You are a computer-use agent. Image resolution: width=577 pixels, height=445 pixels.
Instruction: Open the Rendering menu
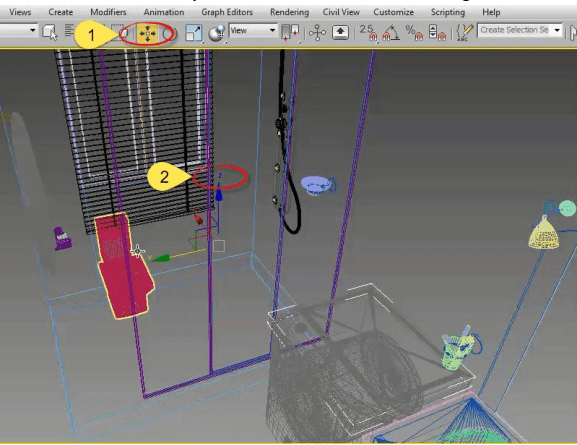tap(289, 12)
